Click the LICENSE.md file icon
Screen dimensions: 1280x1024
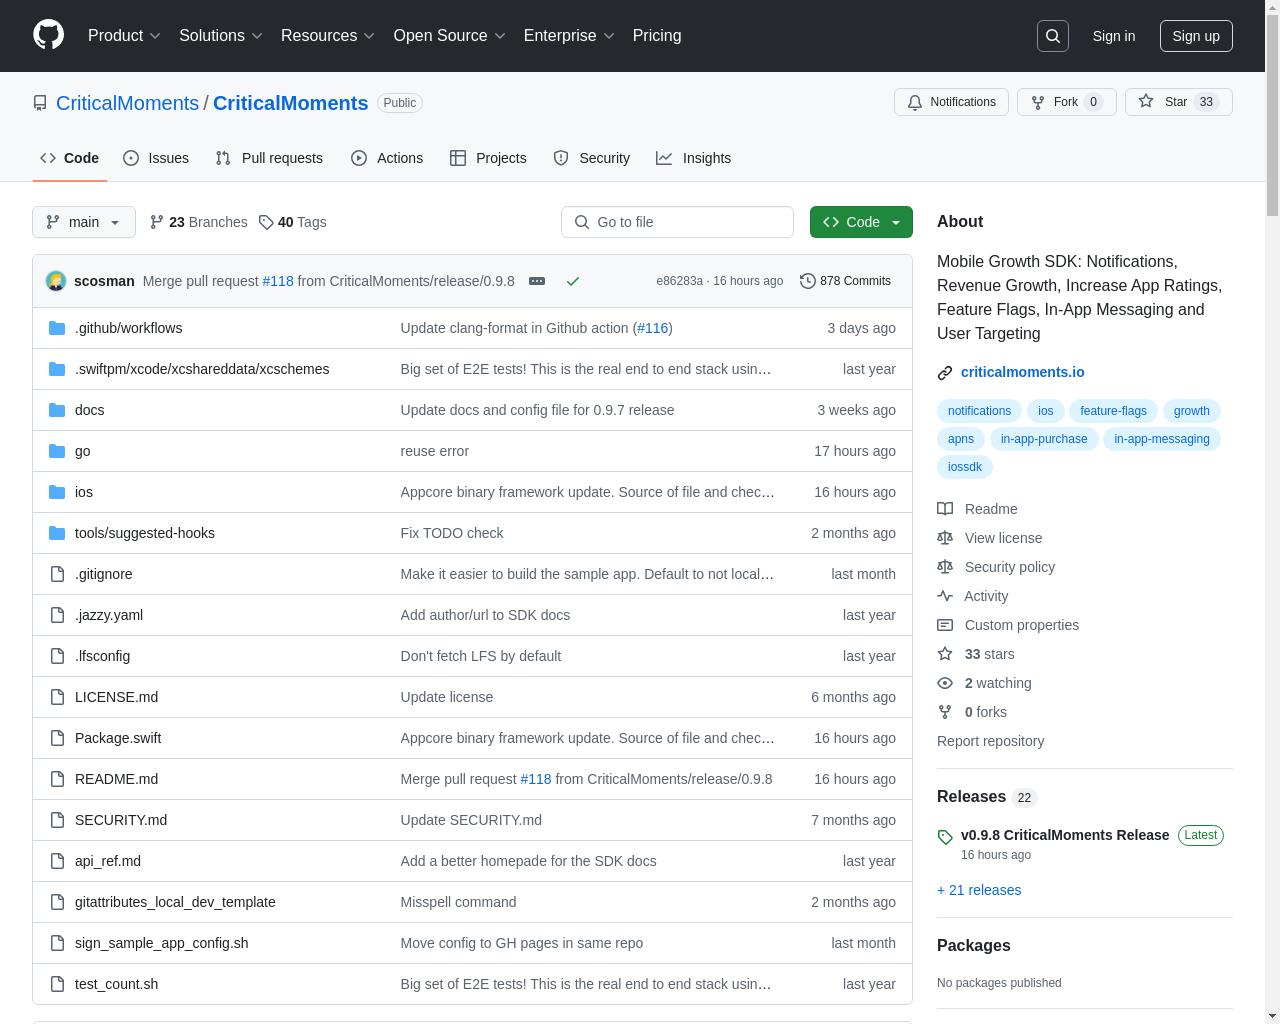coord(57,697)
